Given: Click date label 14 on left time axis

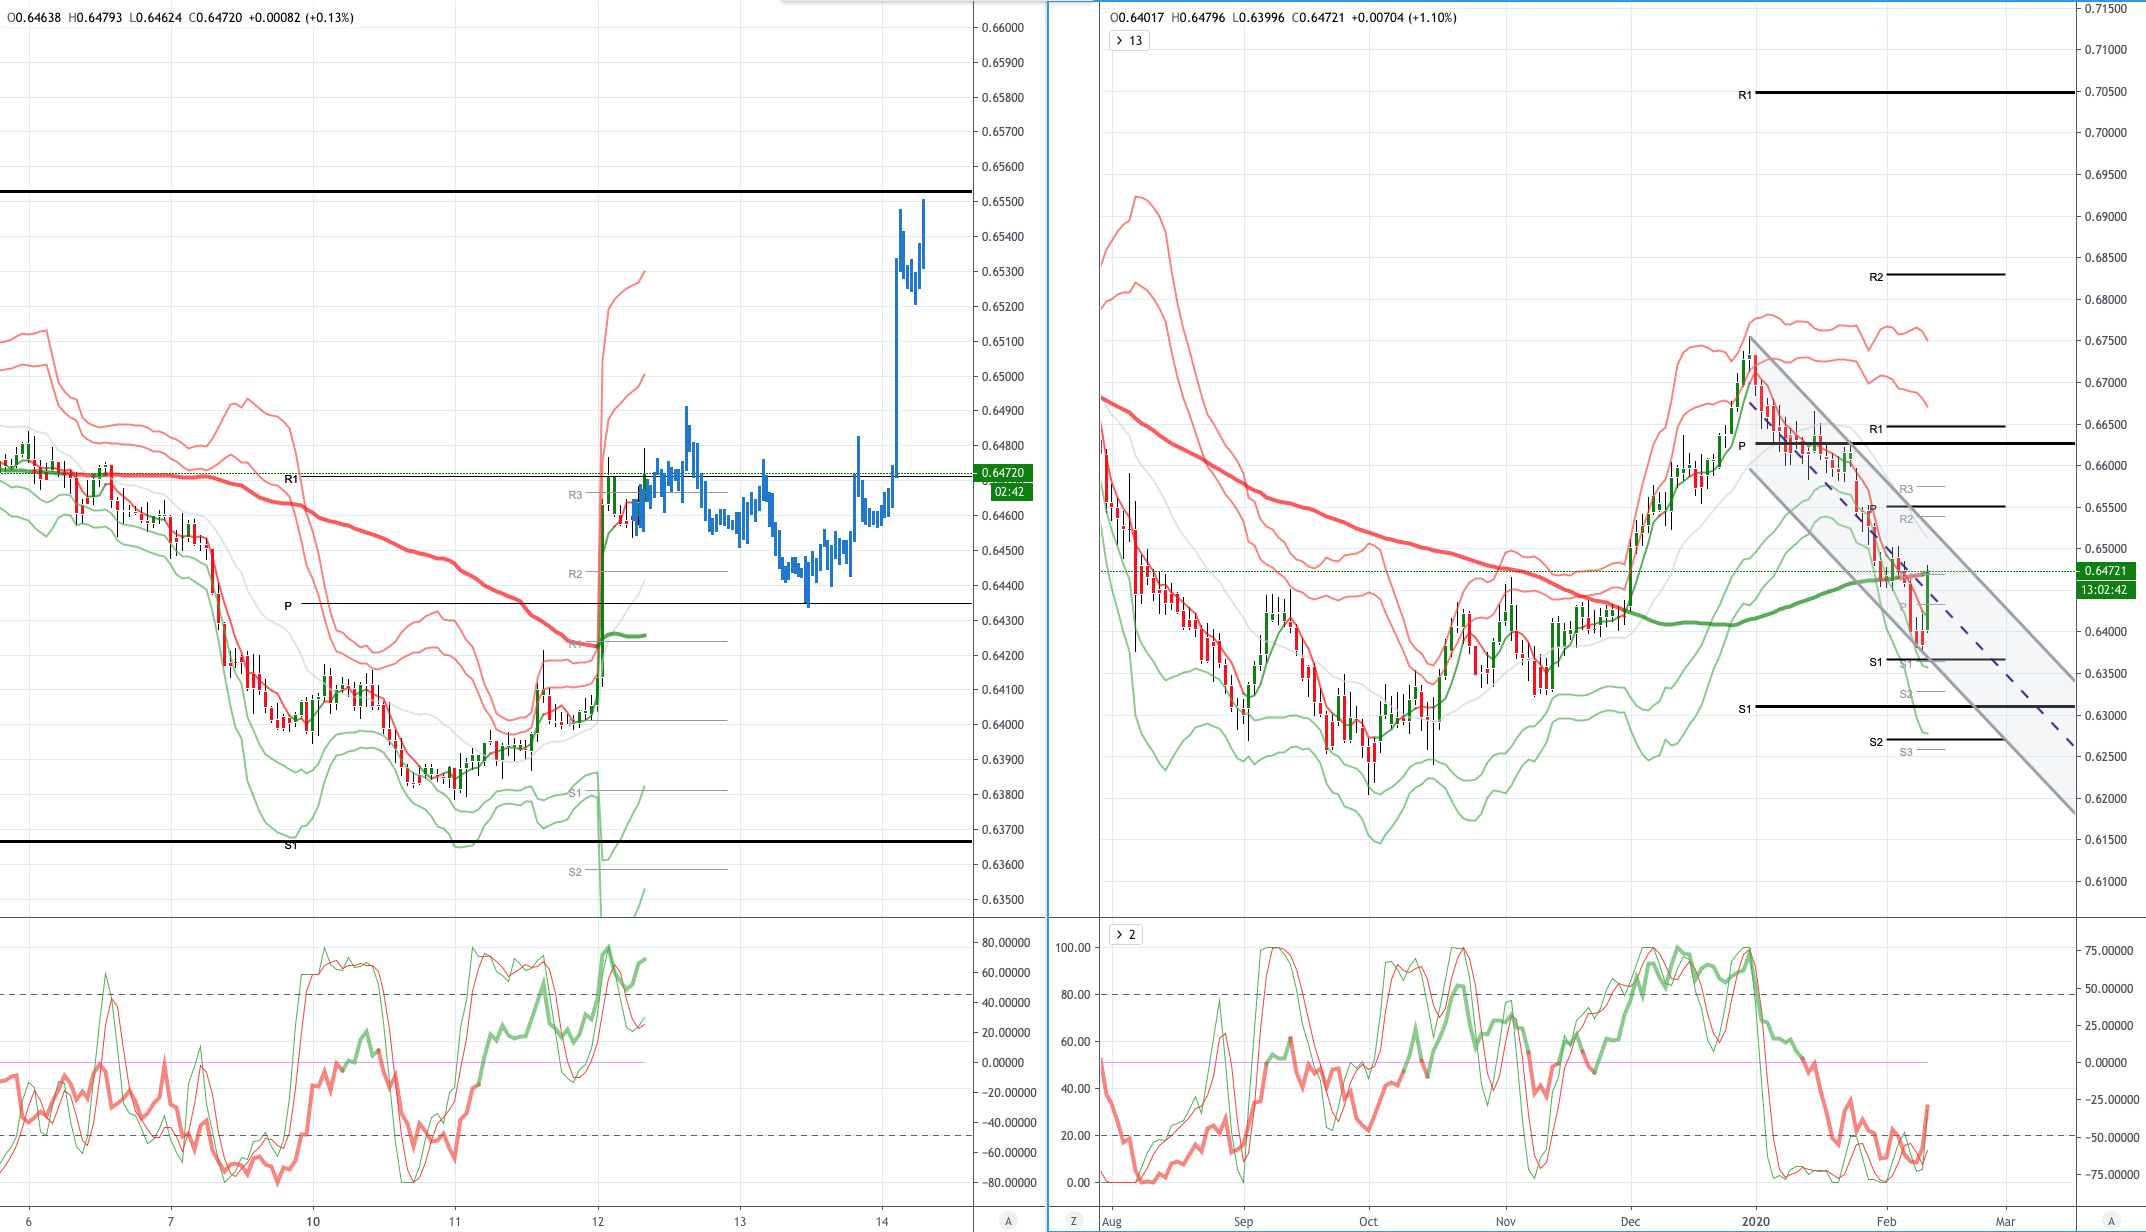Looking at the screenshot, I should [x=882, y=1221].
